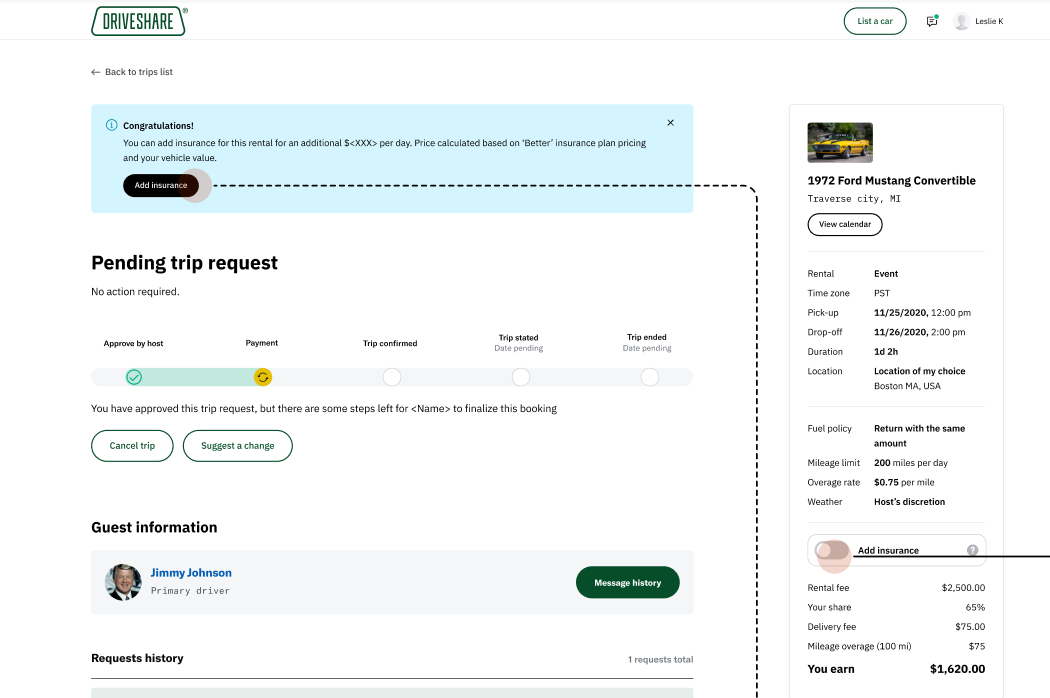Click Jimmy Johnson's avatar photo
This screenshot has height=698, width=1050.
[123, 582]
